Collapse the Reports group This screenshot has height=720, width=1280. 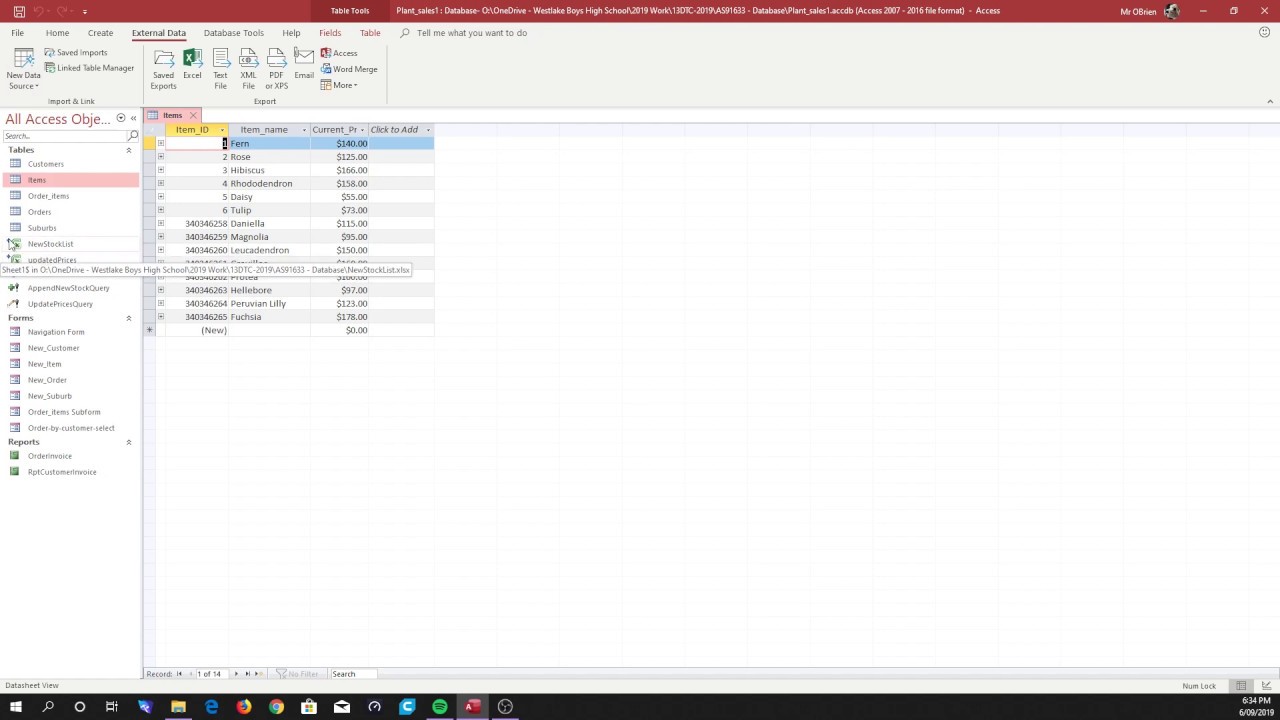(x=128, y=442)
